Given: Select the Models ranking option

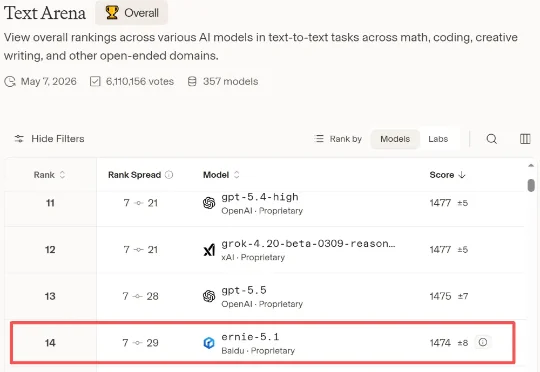Looking at the screenshot, I should 395,139.
